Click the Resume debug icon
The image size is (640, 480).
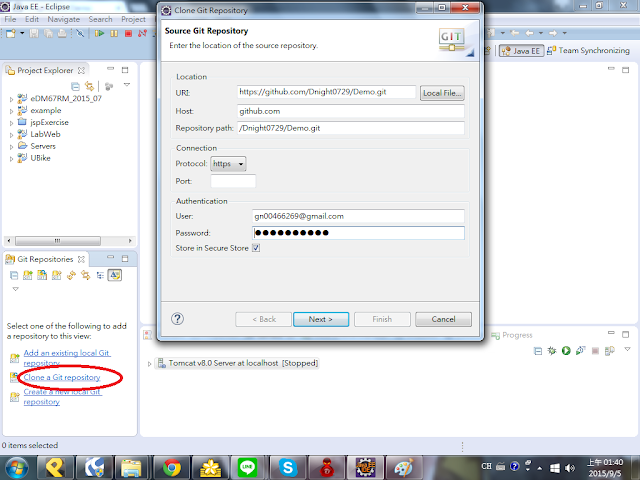click(x=99, y=33)
